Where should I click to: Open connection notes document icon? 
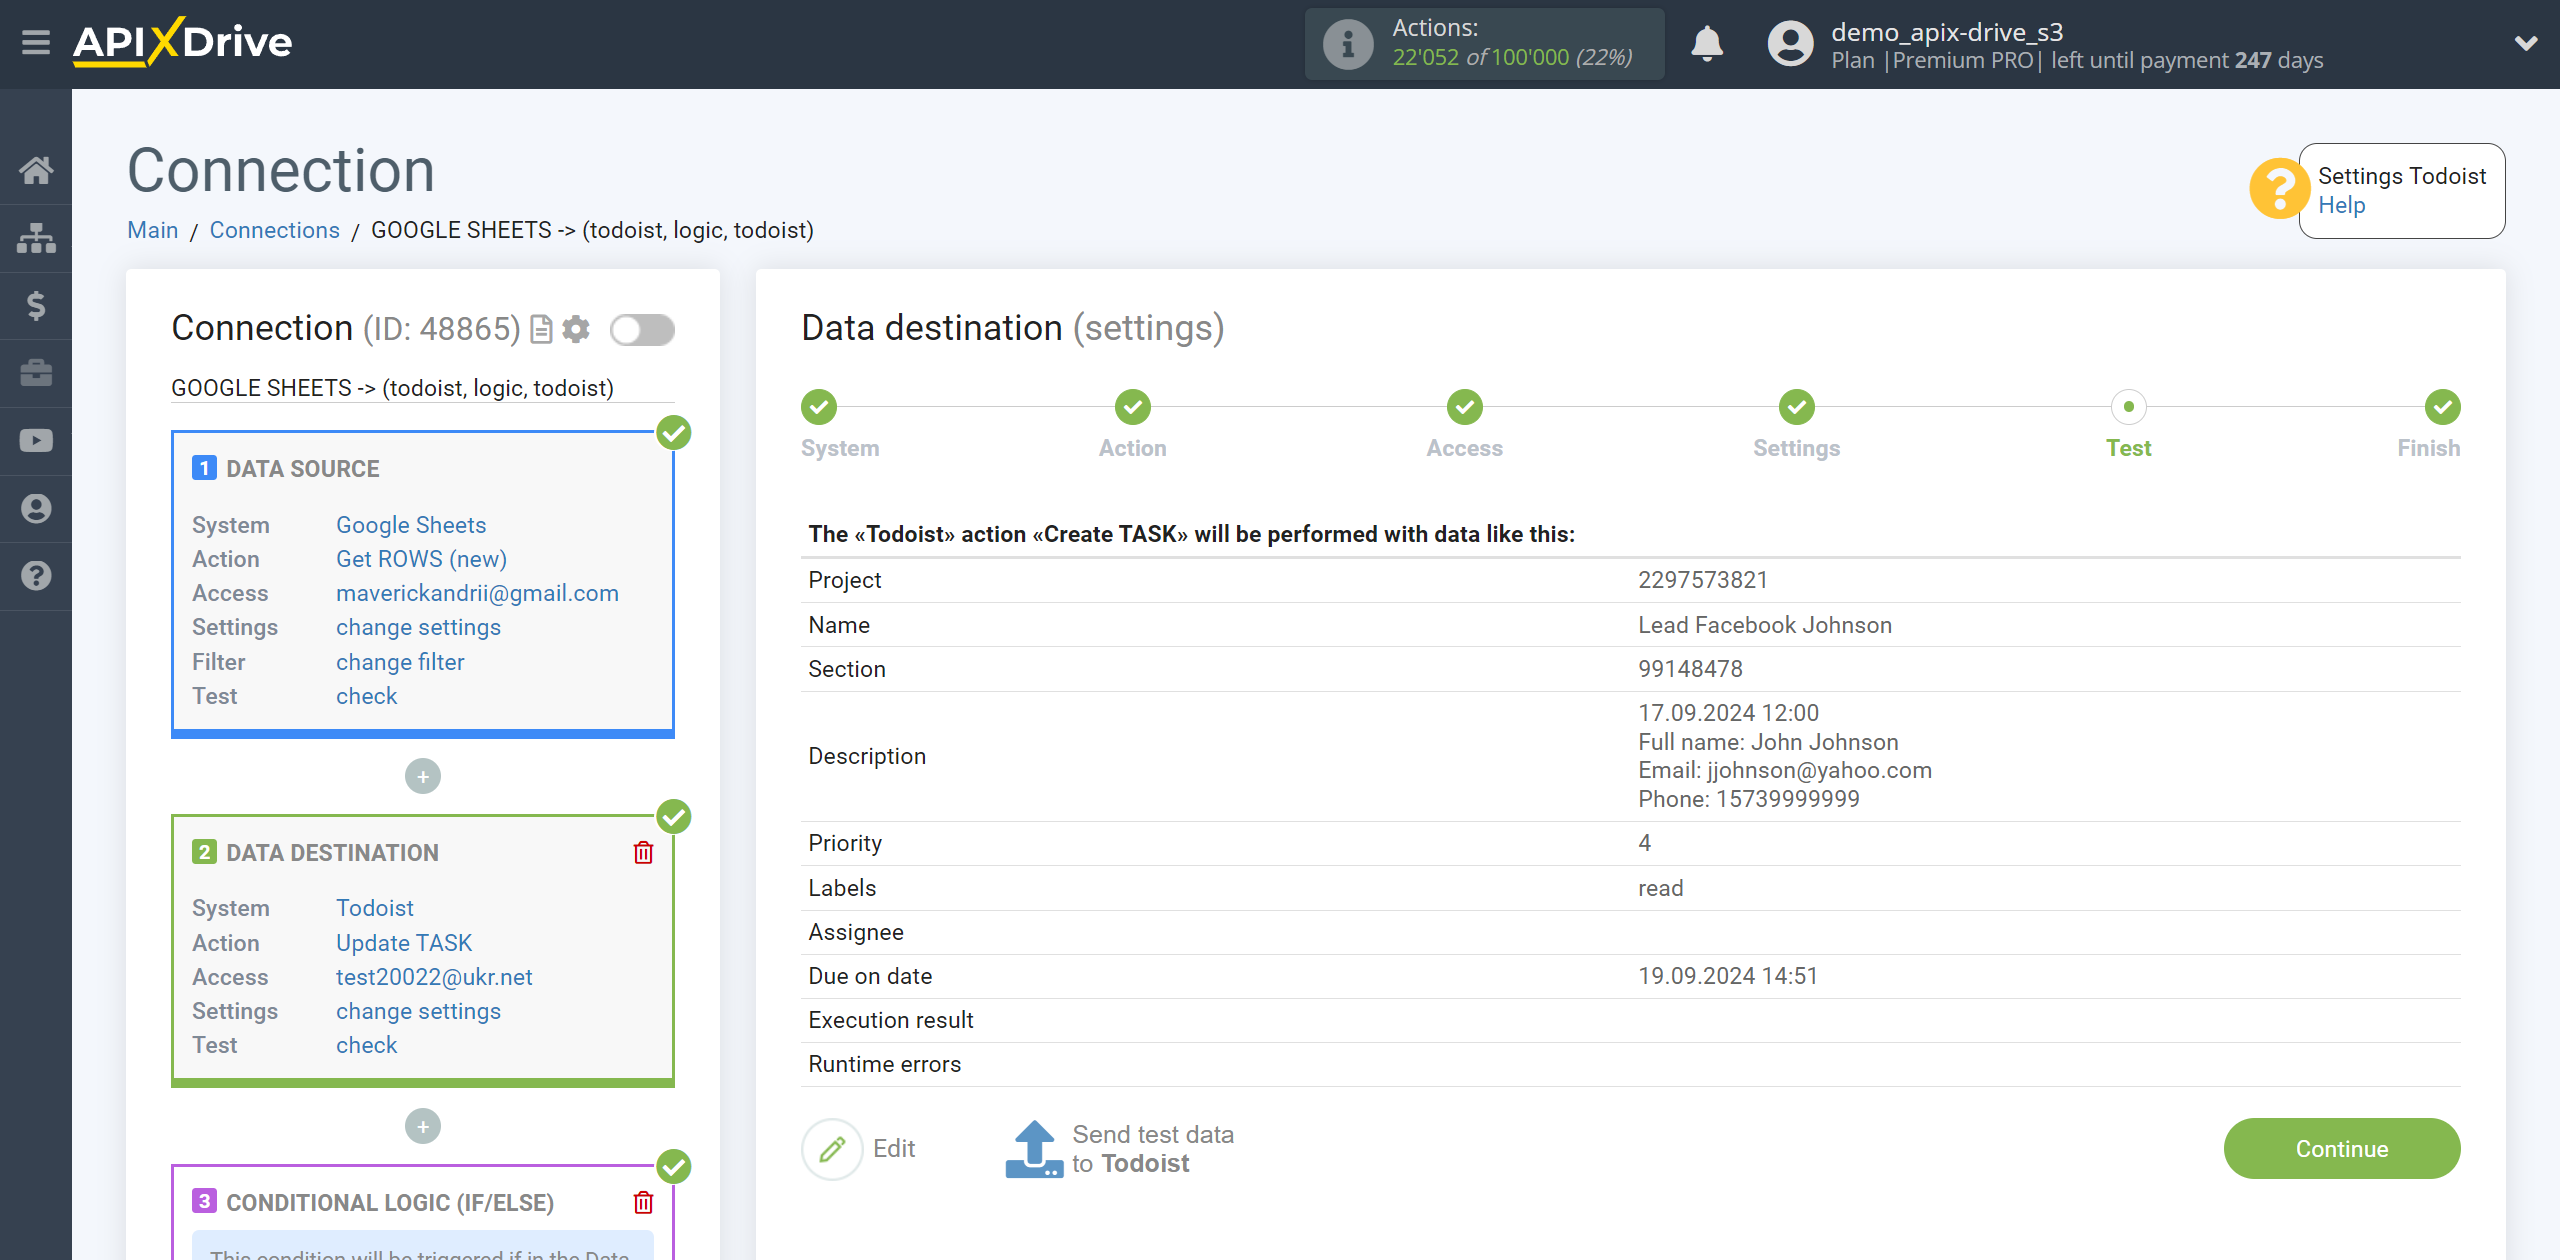click(541, 329)
